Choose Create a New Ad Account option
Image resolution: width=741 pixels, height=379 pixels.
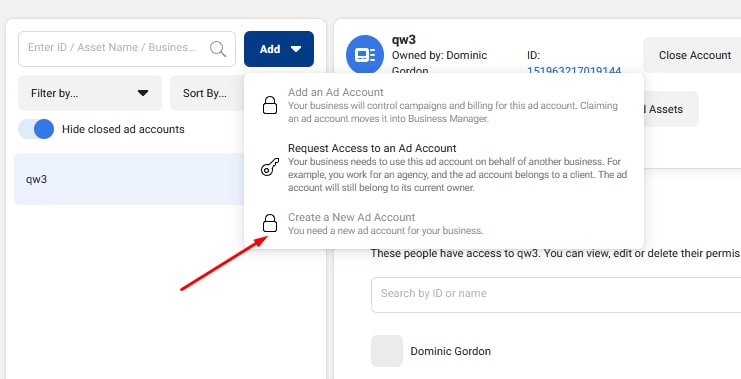[444, 224]
